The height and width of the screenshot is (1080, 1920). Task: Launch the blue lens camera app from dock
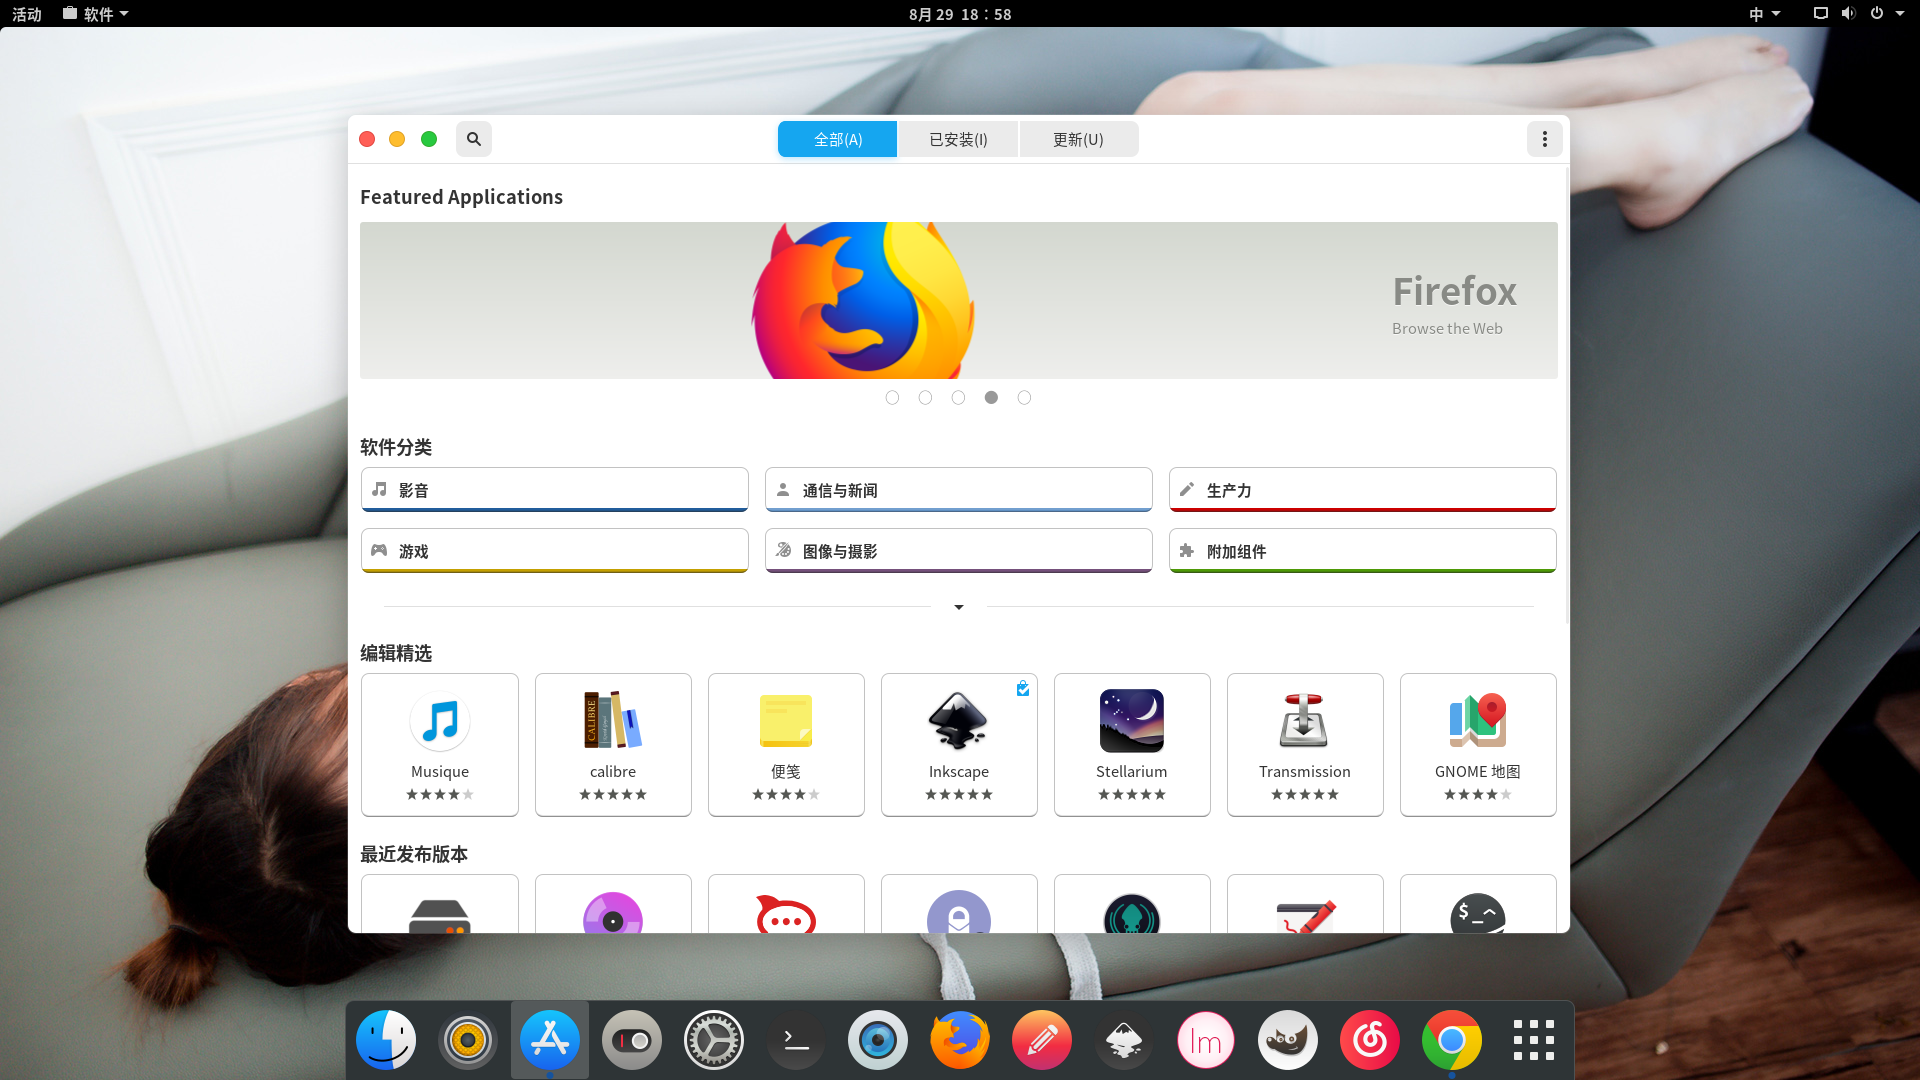click(x=878, y=1040)
